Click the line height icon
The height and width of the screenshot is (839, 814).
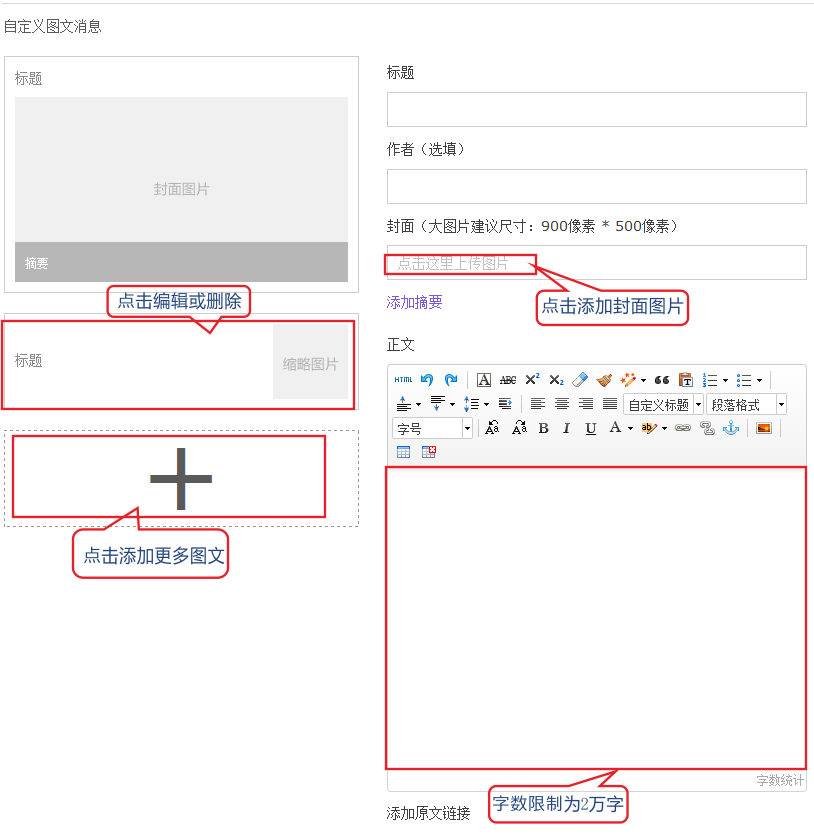tap(471, 404)
